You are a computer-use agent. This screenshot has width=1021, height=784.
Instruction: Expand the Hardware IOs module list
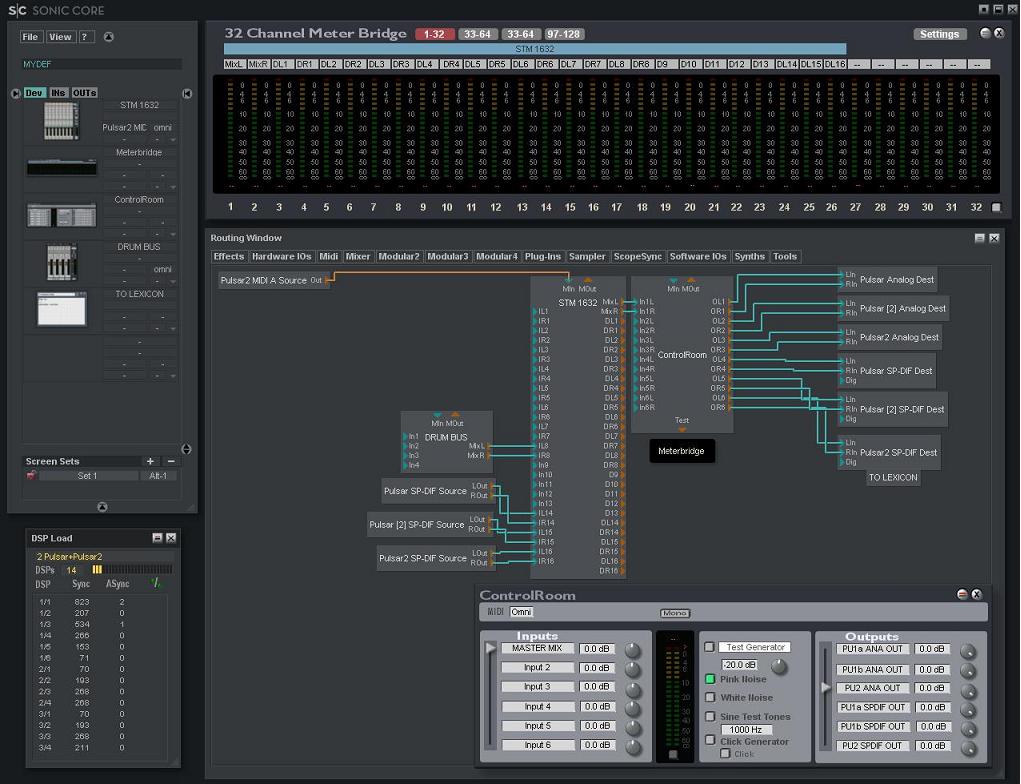coord(281,257)
